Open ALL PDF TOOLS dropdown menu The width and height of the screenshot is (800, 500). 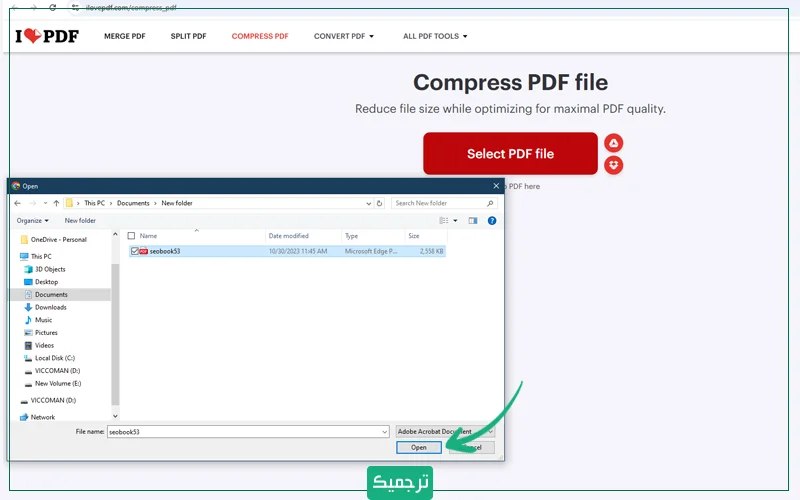point(435,36)
